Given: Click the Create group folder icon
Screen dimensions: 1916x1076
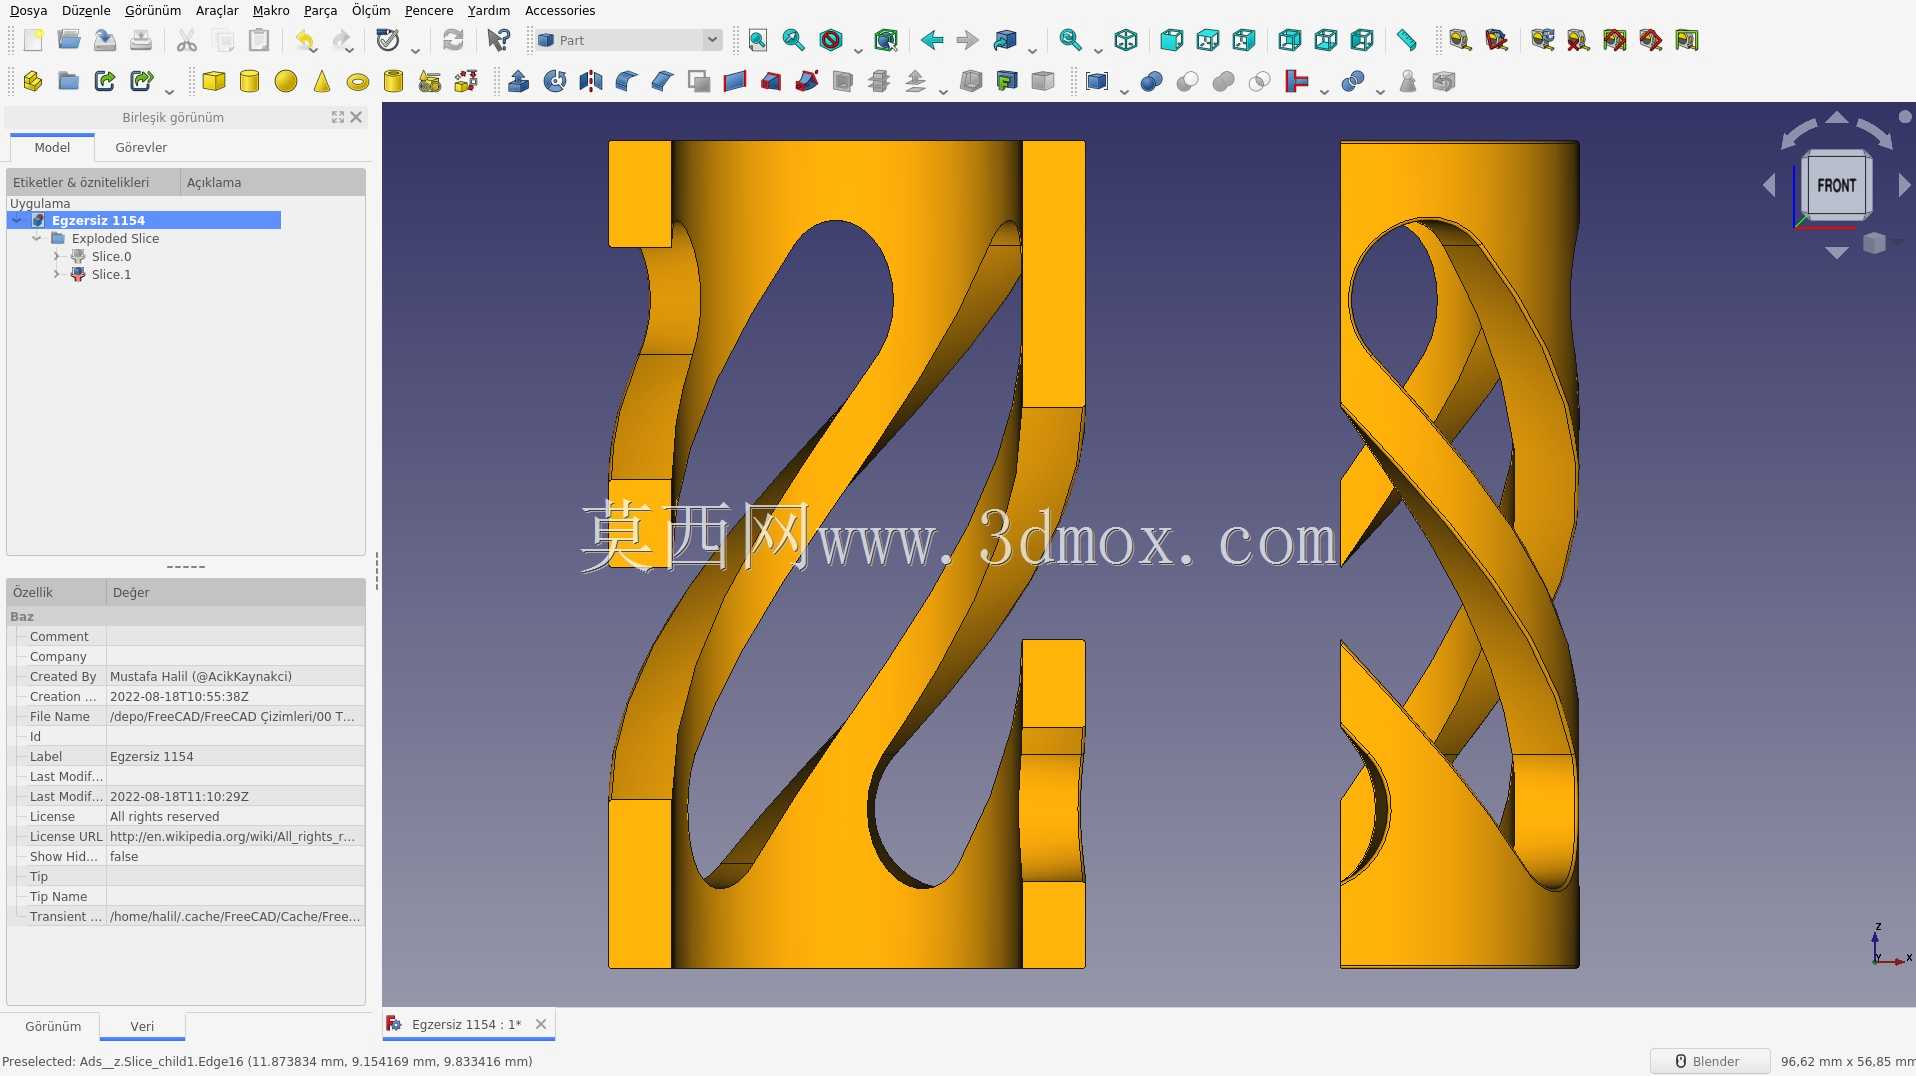Looking at the screenshot, I should pos(69,81).
